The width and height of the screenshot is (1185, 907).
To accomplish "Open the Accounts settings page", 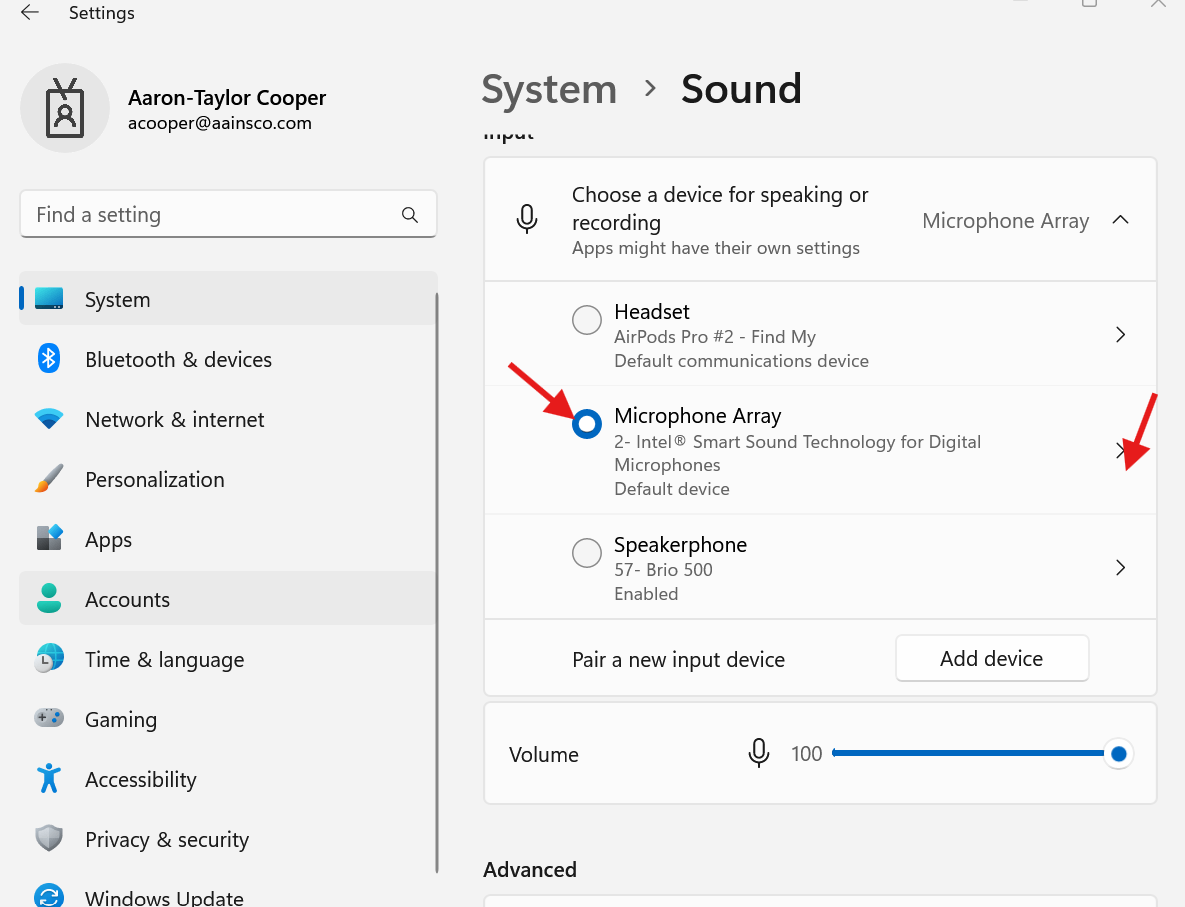I will [127, 599].
